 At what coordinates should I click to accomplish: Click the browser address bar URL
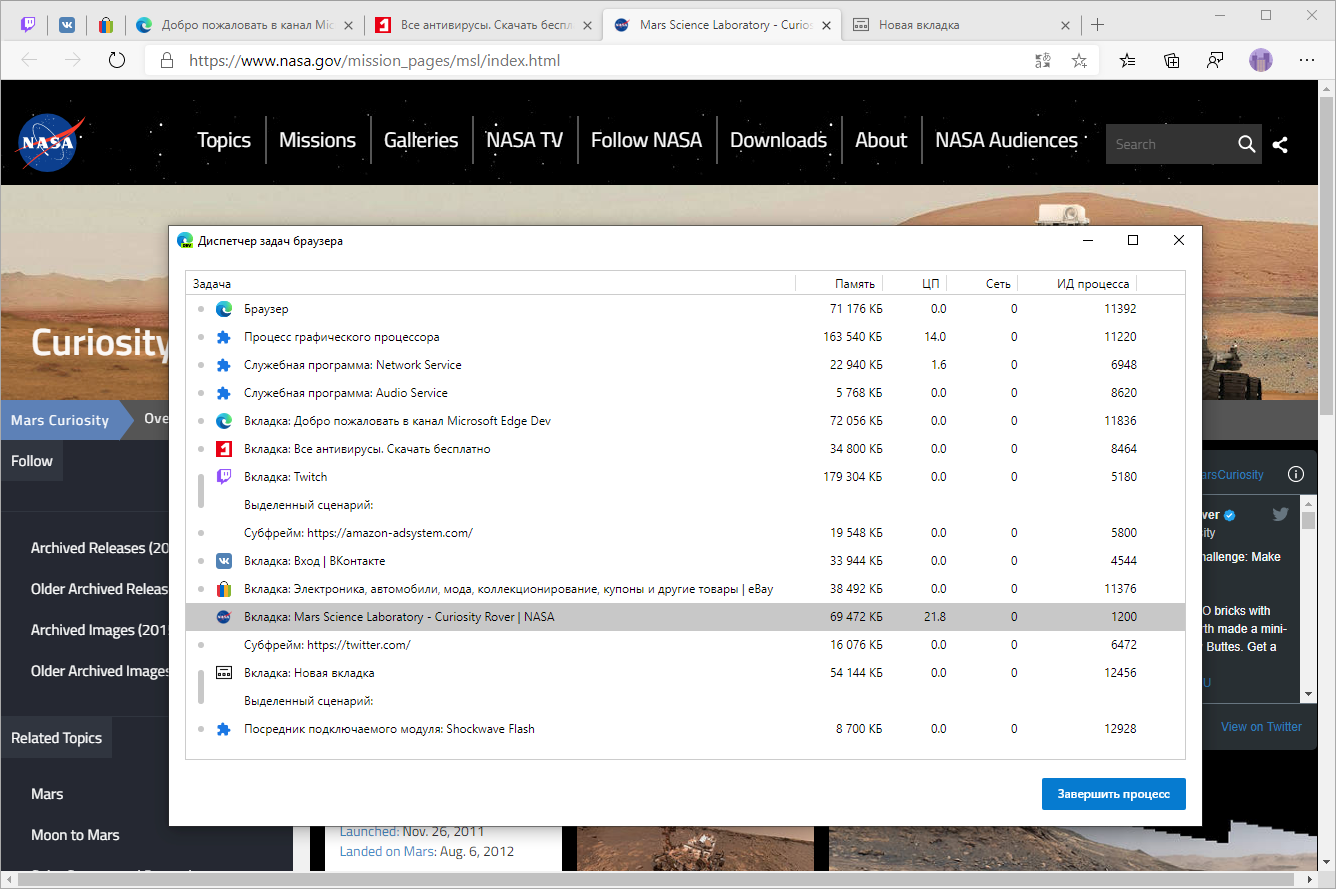click(374, 61)
